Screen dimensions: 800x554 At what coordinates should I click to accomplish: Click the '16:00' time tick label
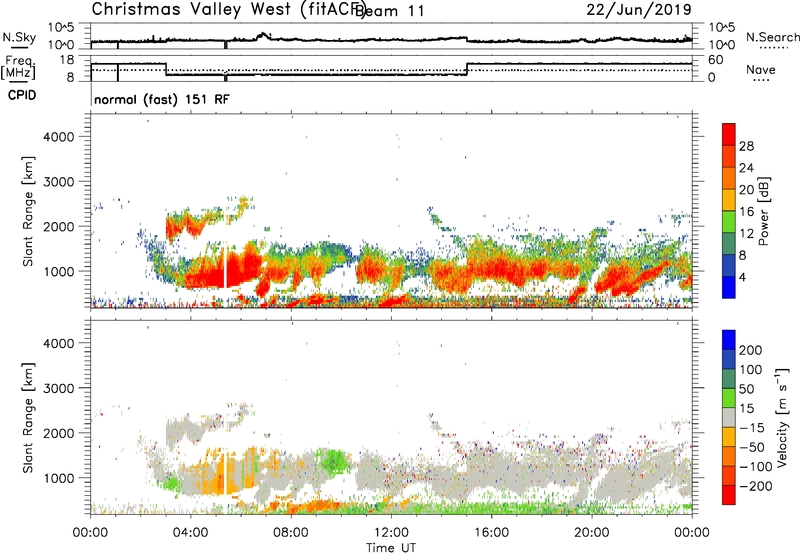491,532
